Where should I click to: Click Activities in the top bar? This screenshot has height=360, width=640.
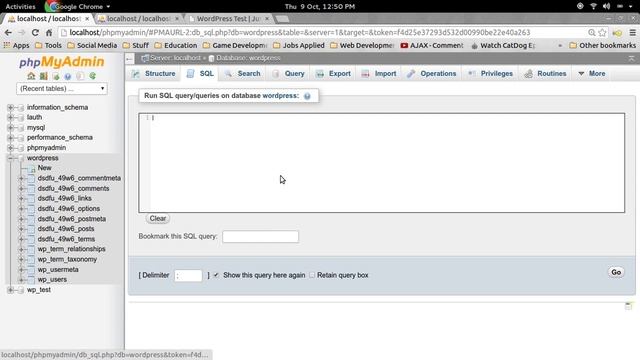pyautogui.click(x=20, y=7)
